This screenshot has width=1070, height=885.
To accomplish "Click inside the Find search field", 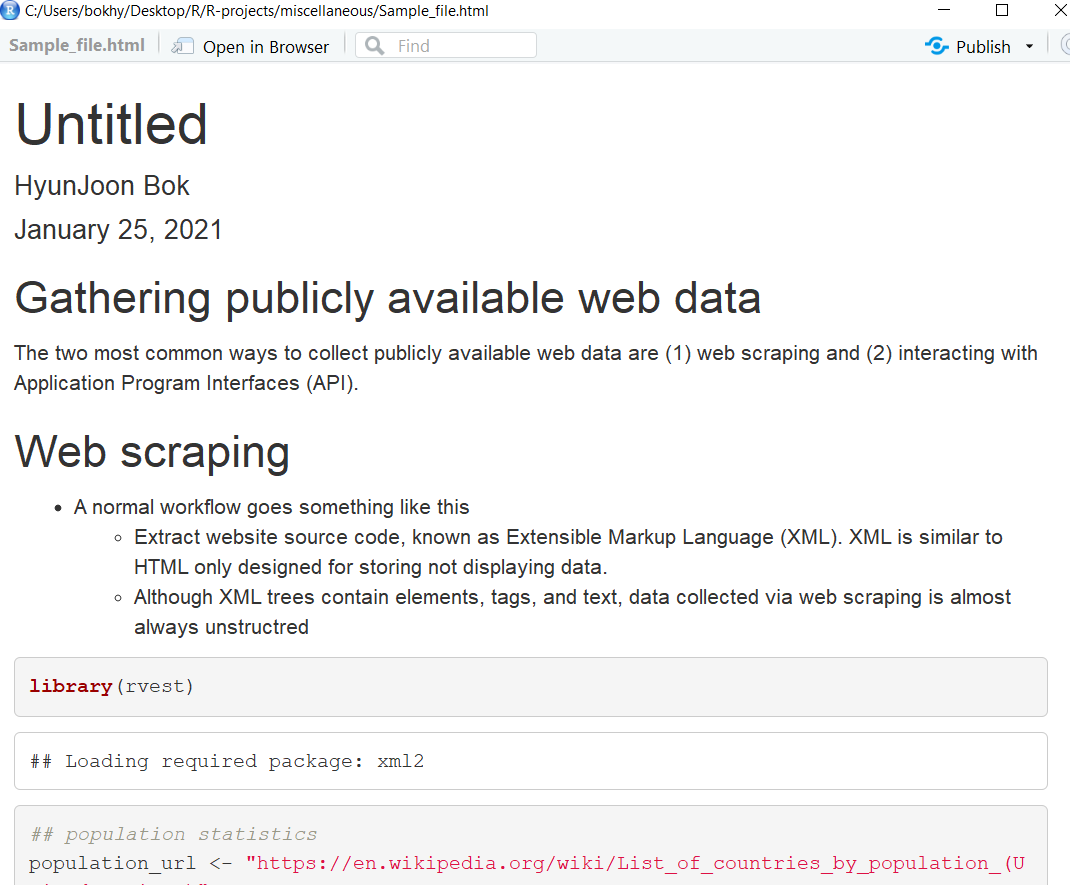I will pos(460,45).
